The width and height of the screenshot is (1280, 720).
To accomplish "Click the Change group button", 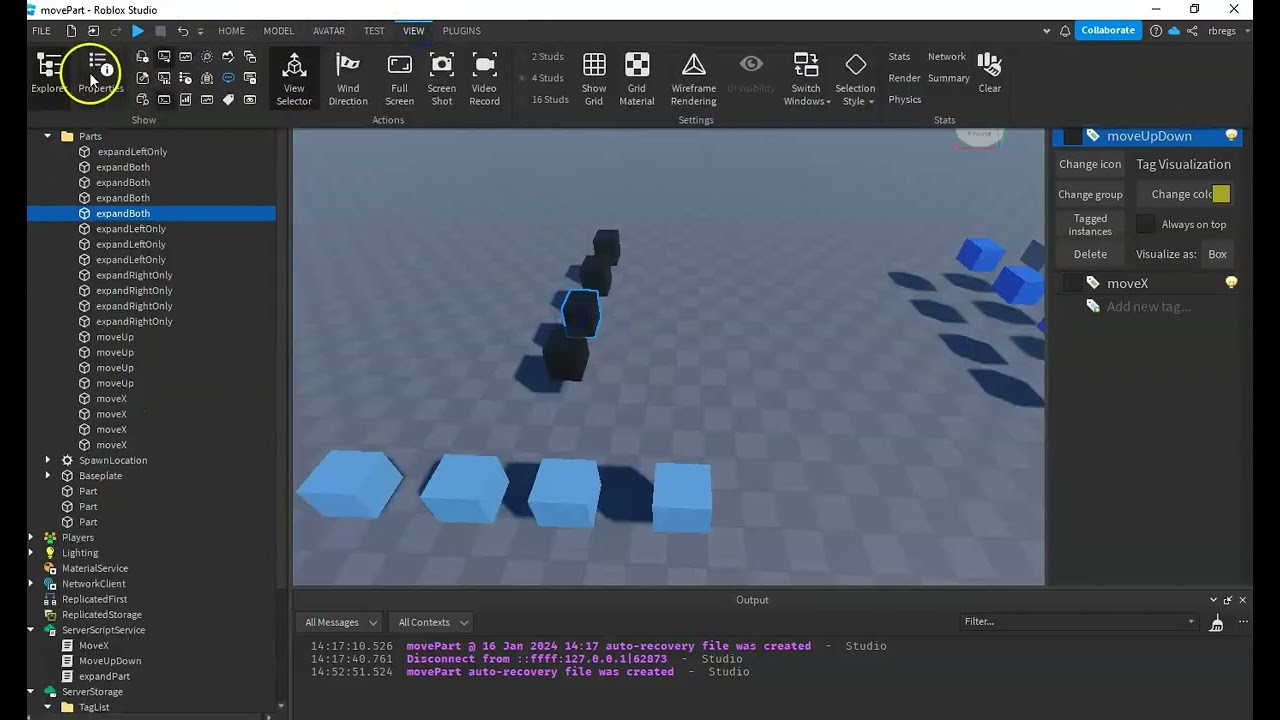I will [1090, 194].
